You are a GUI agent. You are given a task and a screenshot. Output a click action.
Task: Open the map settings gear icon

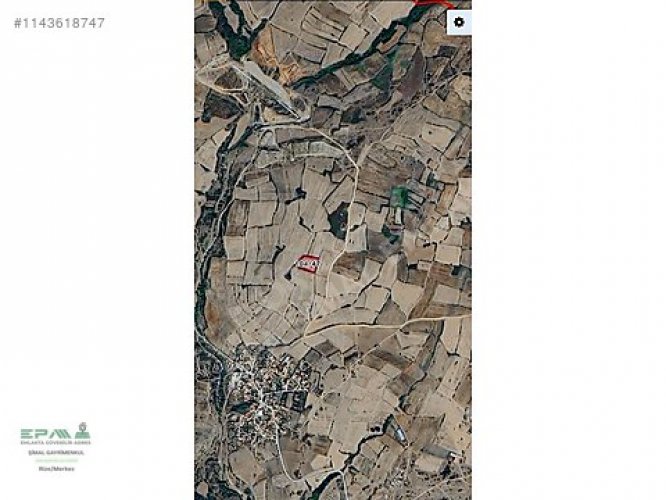pos(459,22)
